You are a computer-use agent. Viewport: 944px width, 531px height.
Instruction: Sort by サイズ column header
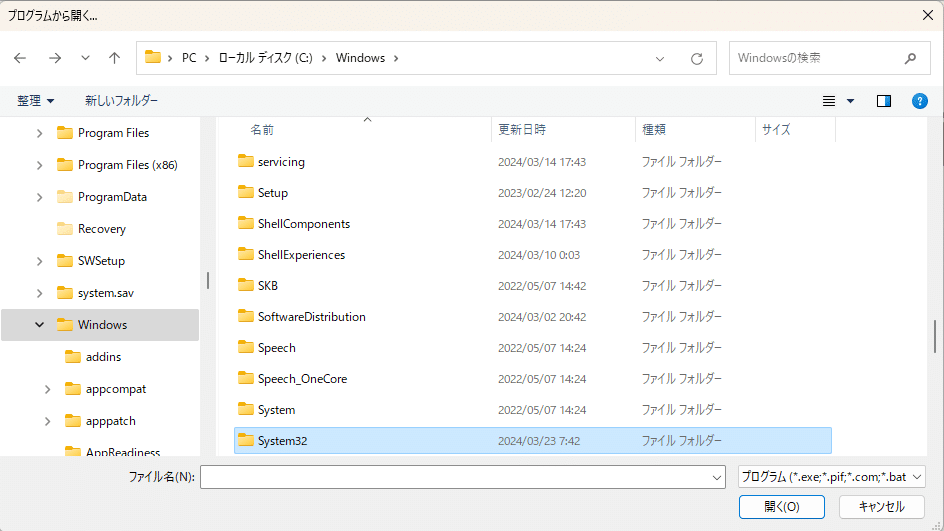[776, 129]
